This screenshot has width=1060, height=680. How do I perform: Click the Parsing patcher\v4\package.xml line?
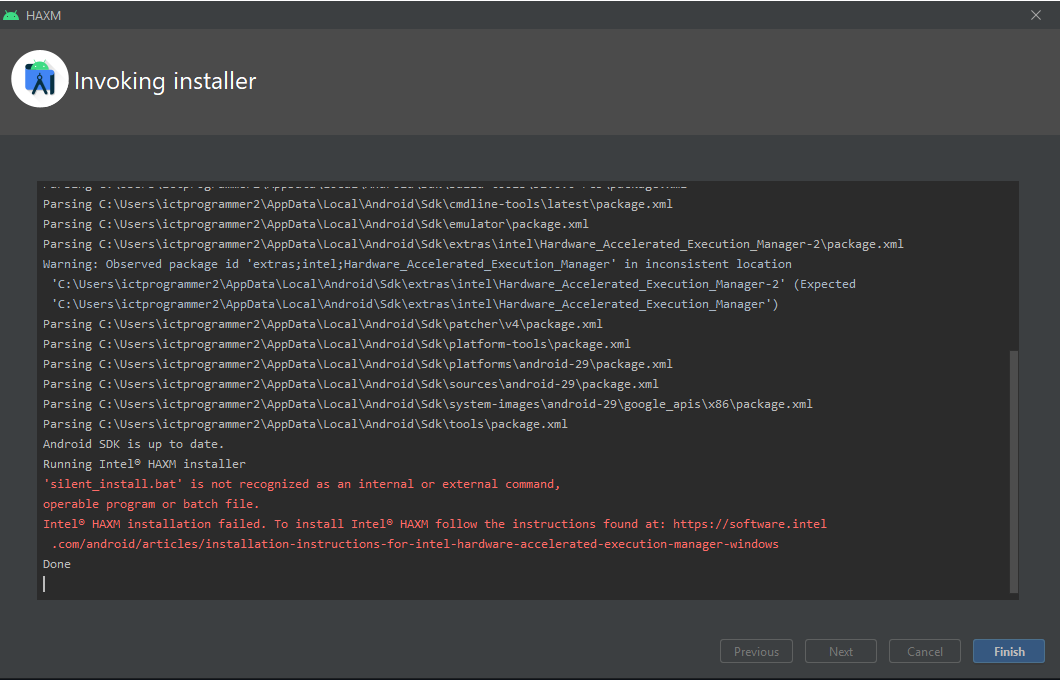click(x=322, y=324)
